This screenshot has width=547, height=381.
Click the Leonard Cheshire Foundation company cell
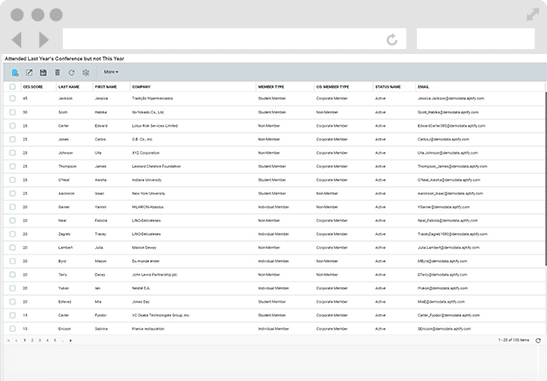[156, 166]
